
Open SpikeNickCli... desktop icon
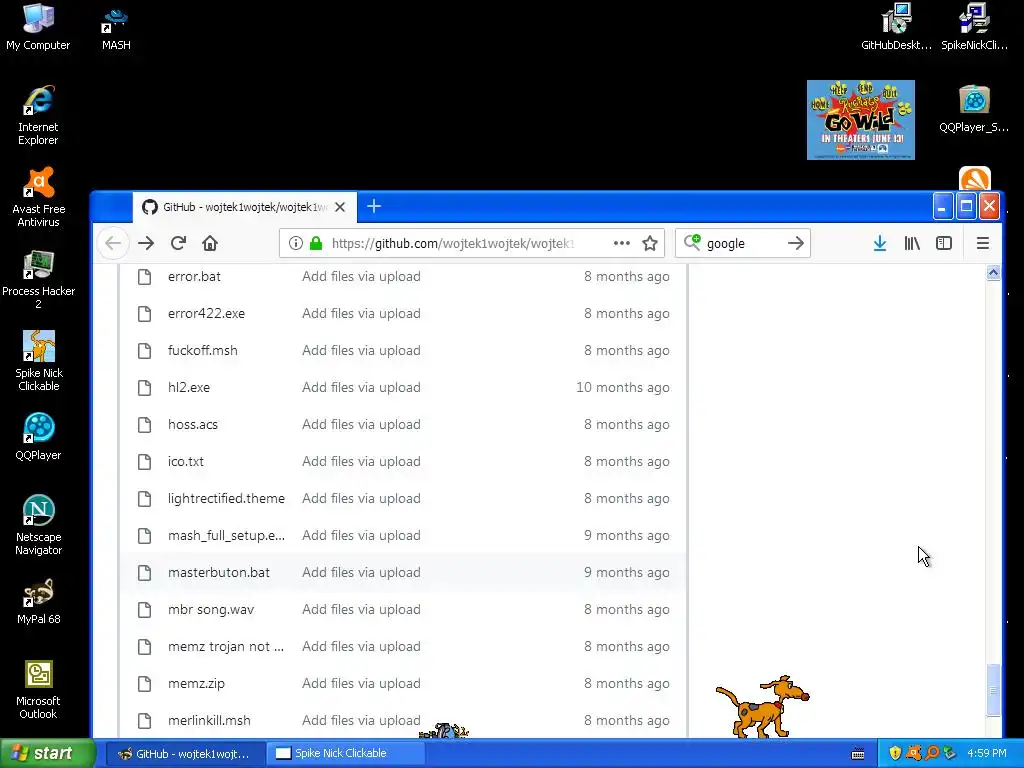[x=974, y=27]
